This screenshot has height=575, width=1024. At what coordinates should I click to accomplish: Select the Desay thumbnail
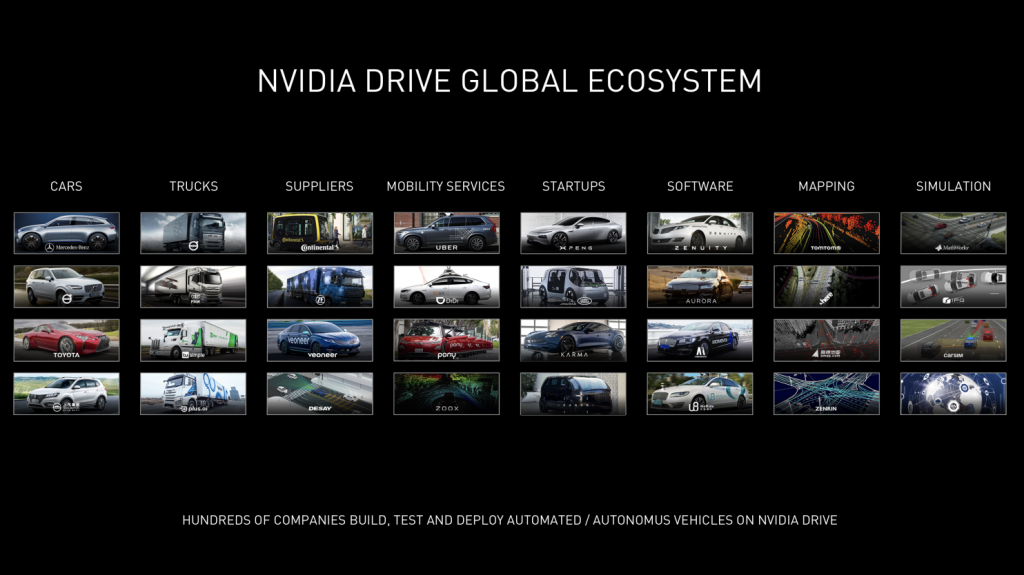(x=320, y=393)
